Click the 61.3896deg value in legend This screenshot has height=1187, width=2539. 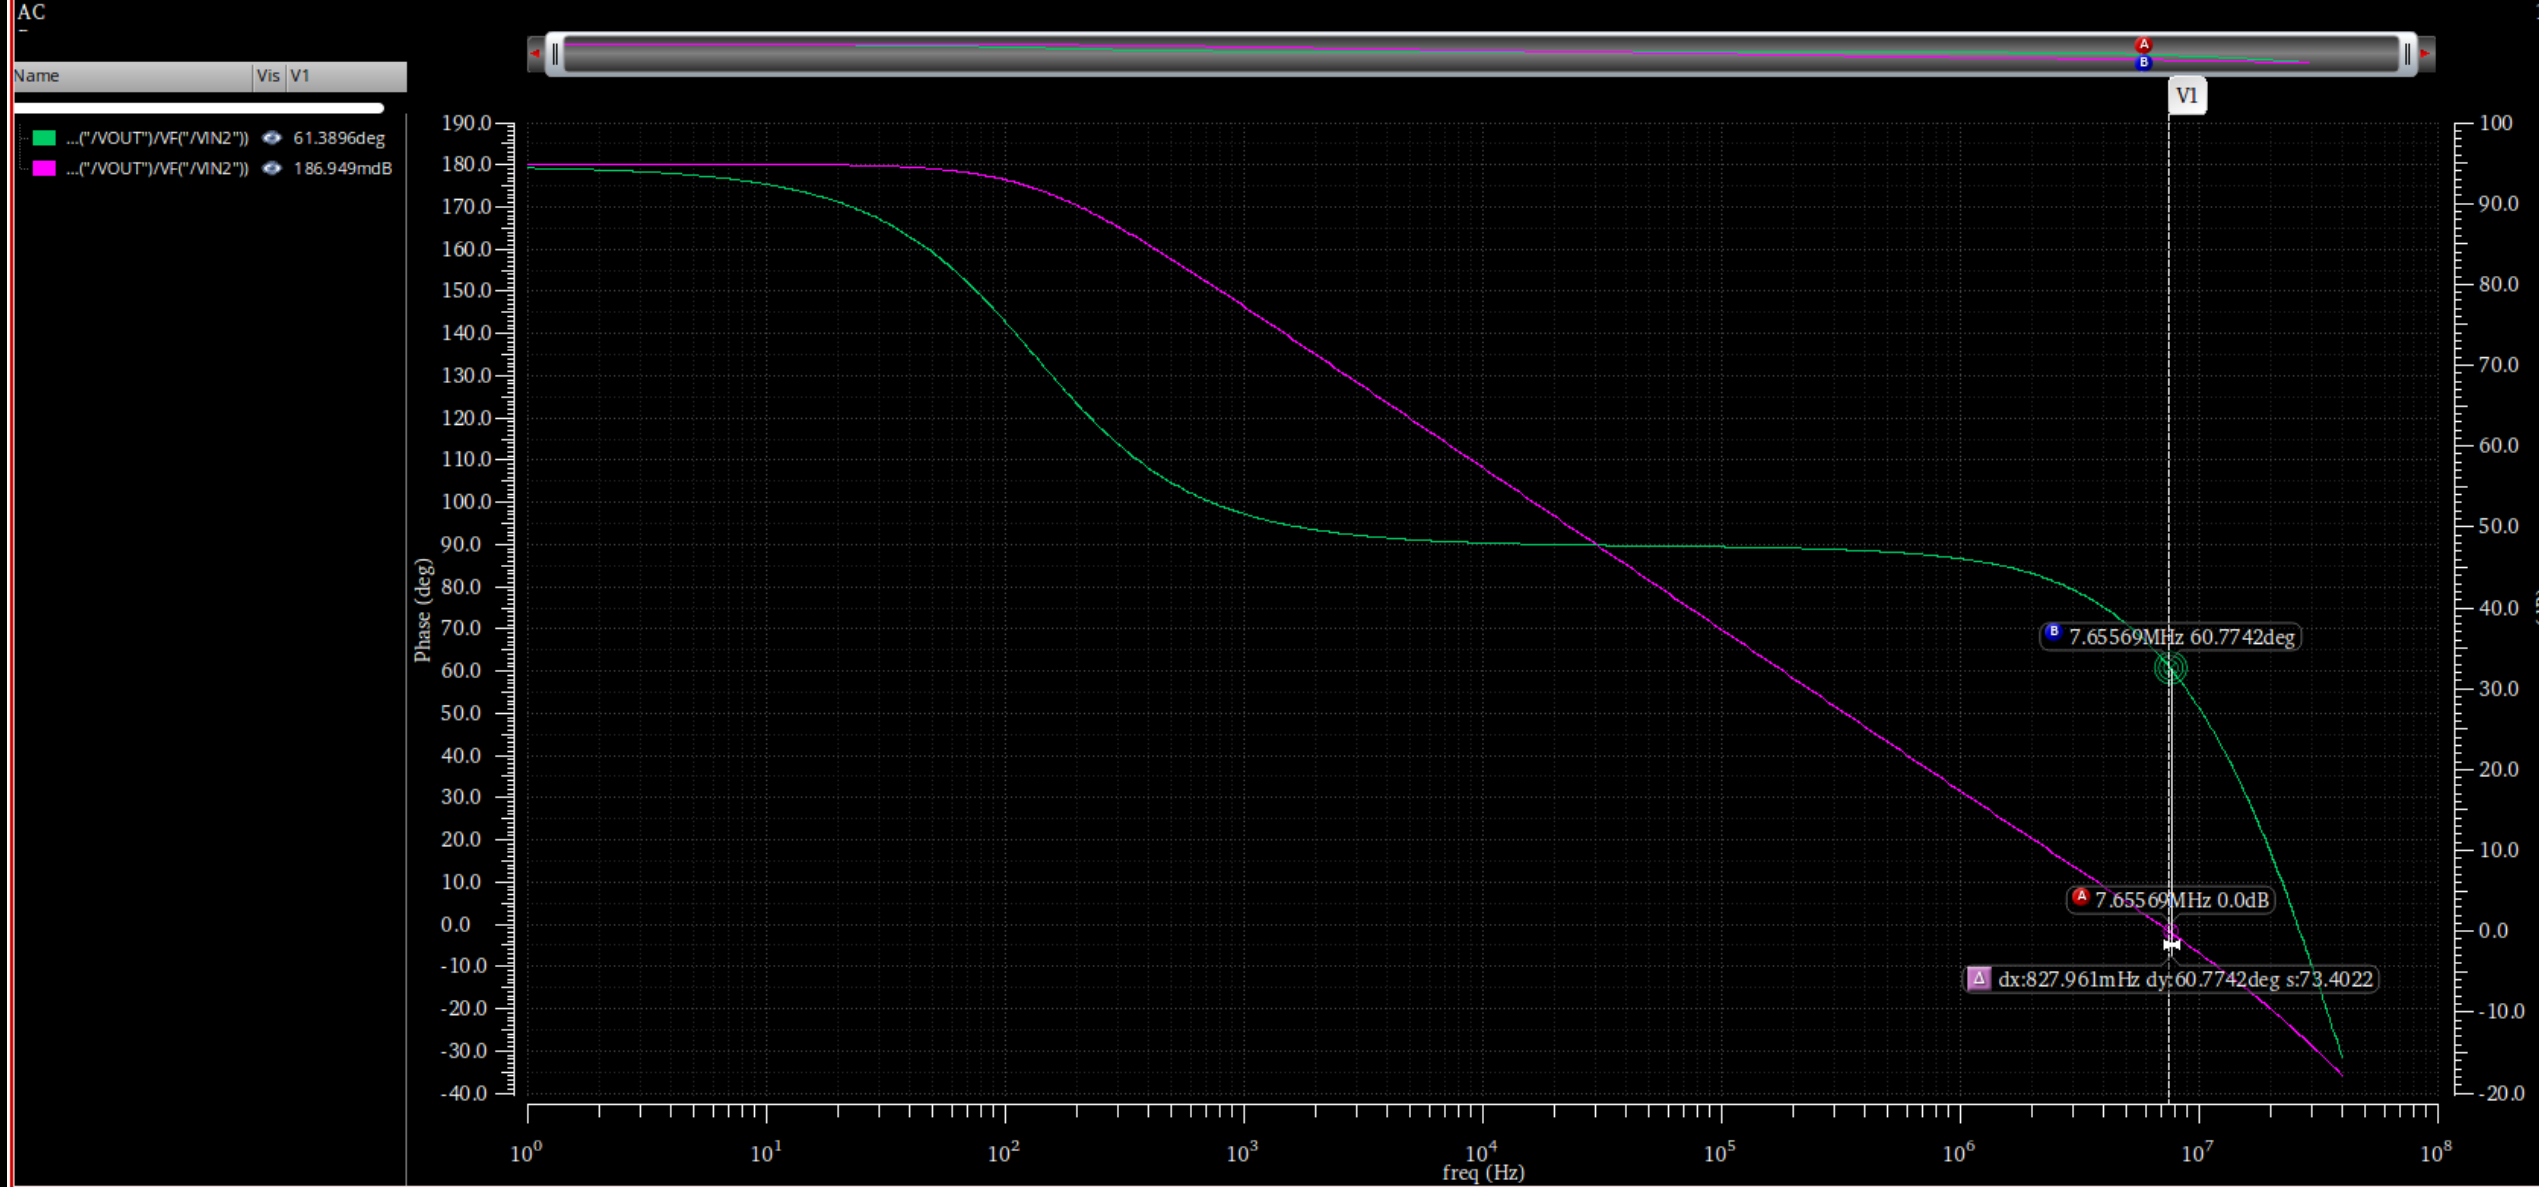339,138
